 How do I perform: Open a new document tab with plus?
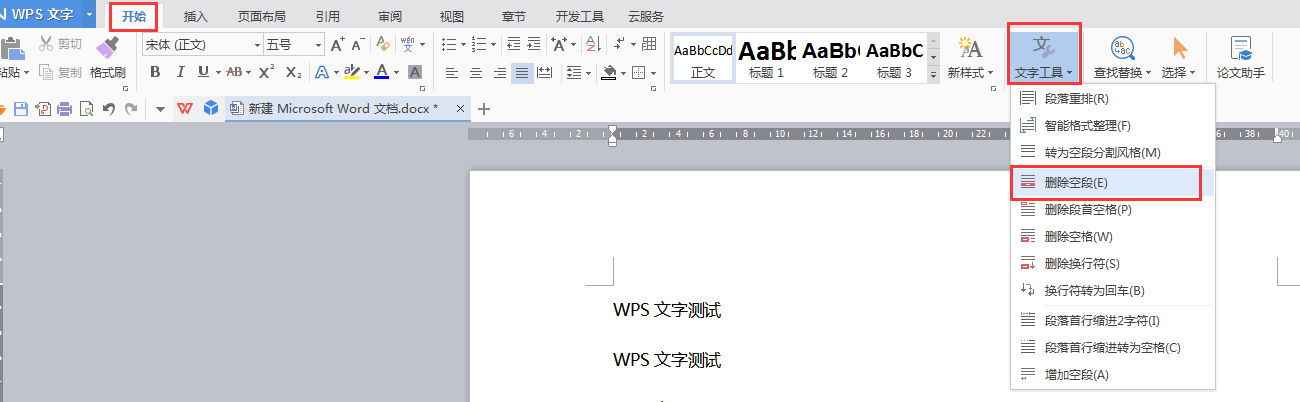(x=484, y=108)
